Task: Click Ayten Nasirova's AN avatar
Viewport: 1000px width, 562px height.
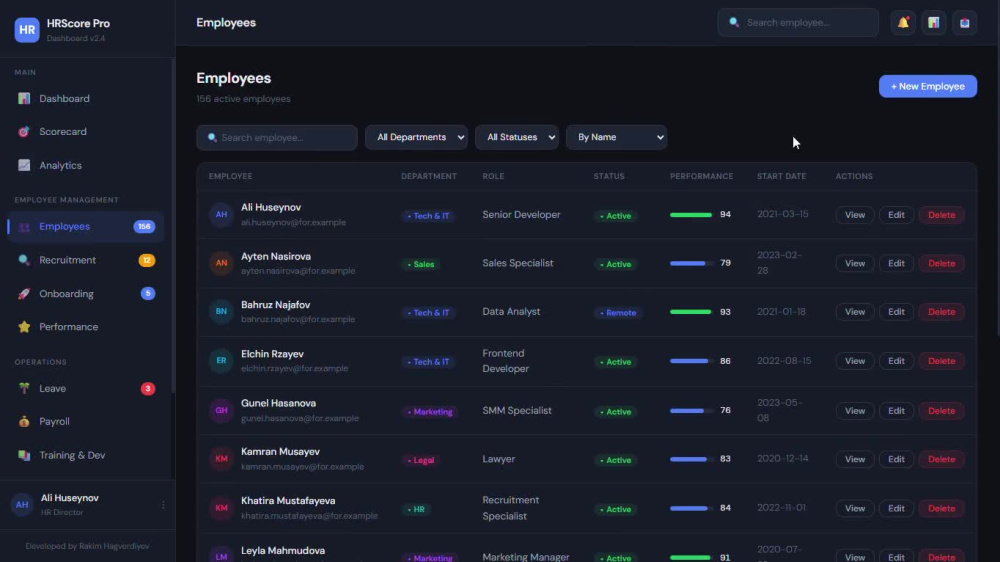Action: point(221,263)
